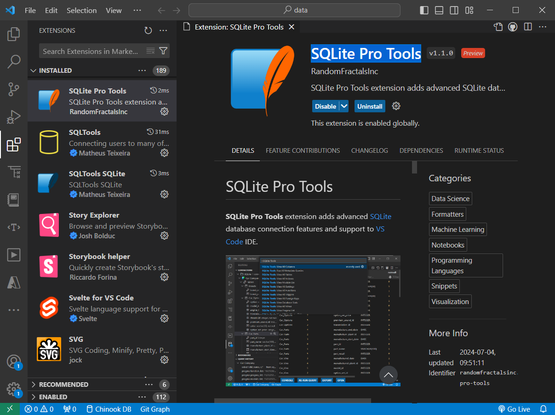The width and height of the screenshot is (555, 415).
Task: Show additional activity bar views ellipsis
Action: click(13, 310)
